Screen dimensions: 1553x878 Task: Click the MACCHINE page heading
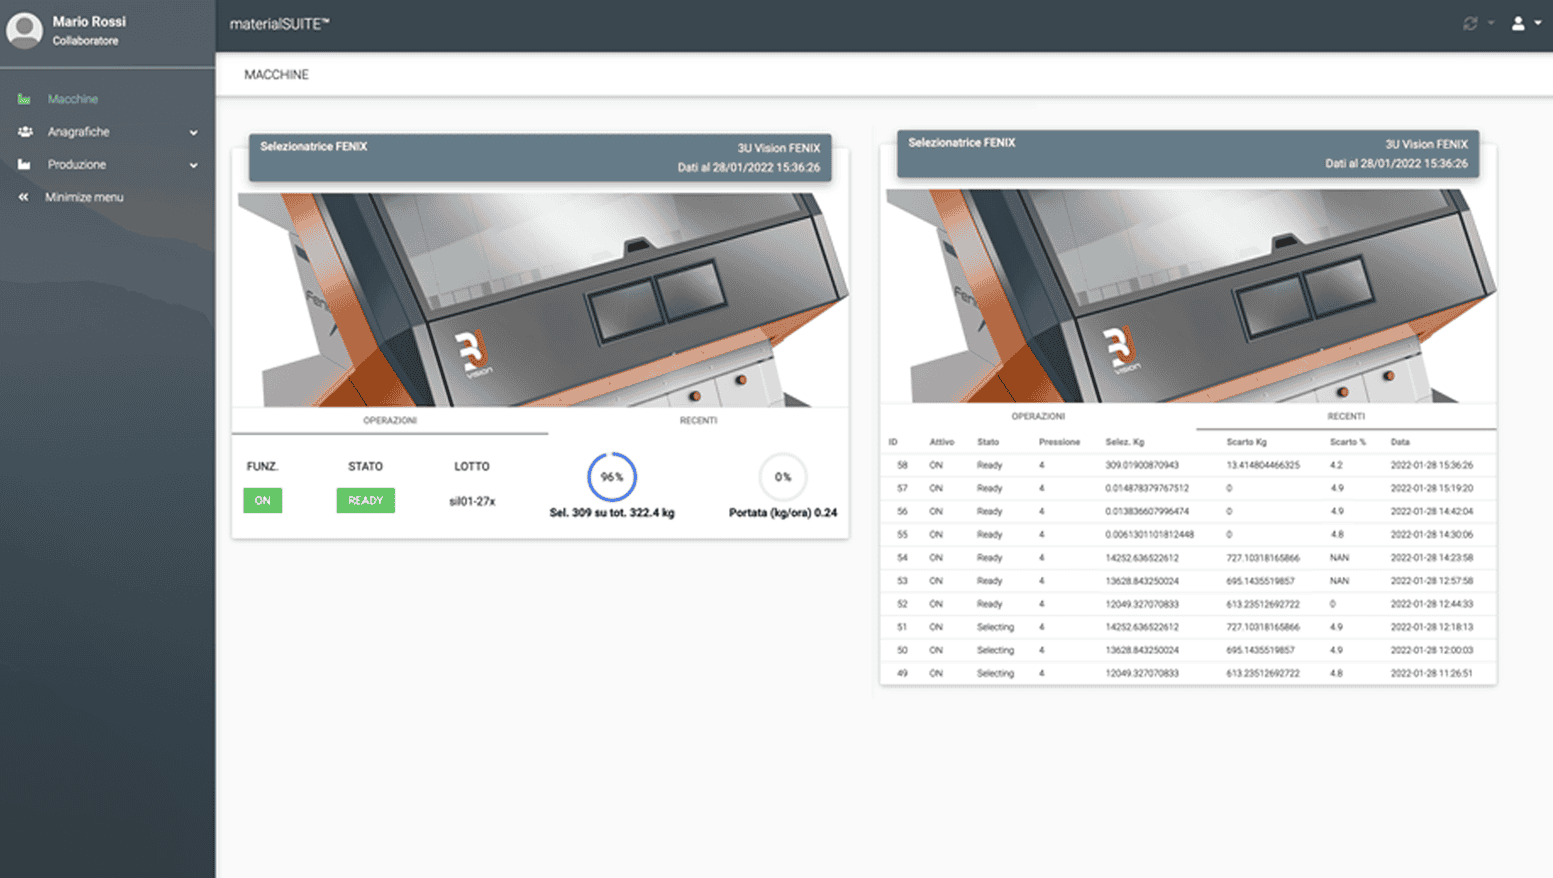click(x=276, y=75)
